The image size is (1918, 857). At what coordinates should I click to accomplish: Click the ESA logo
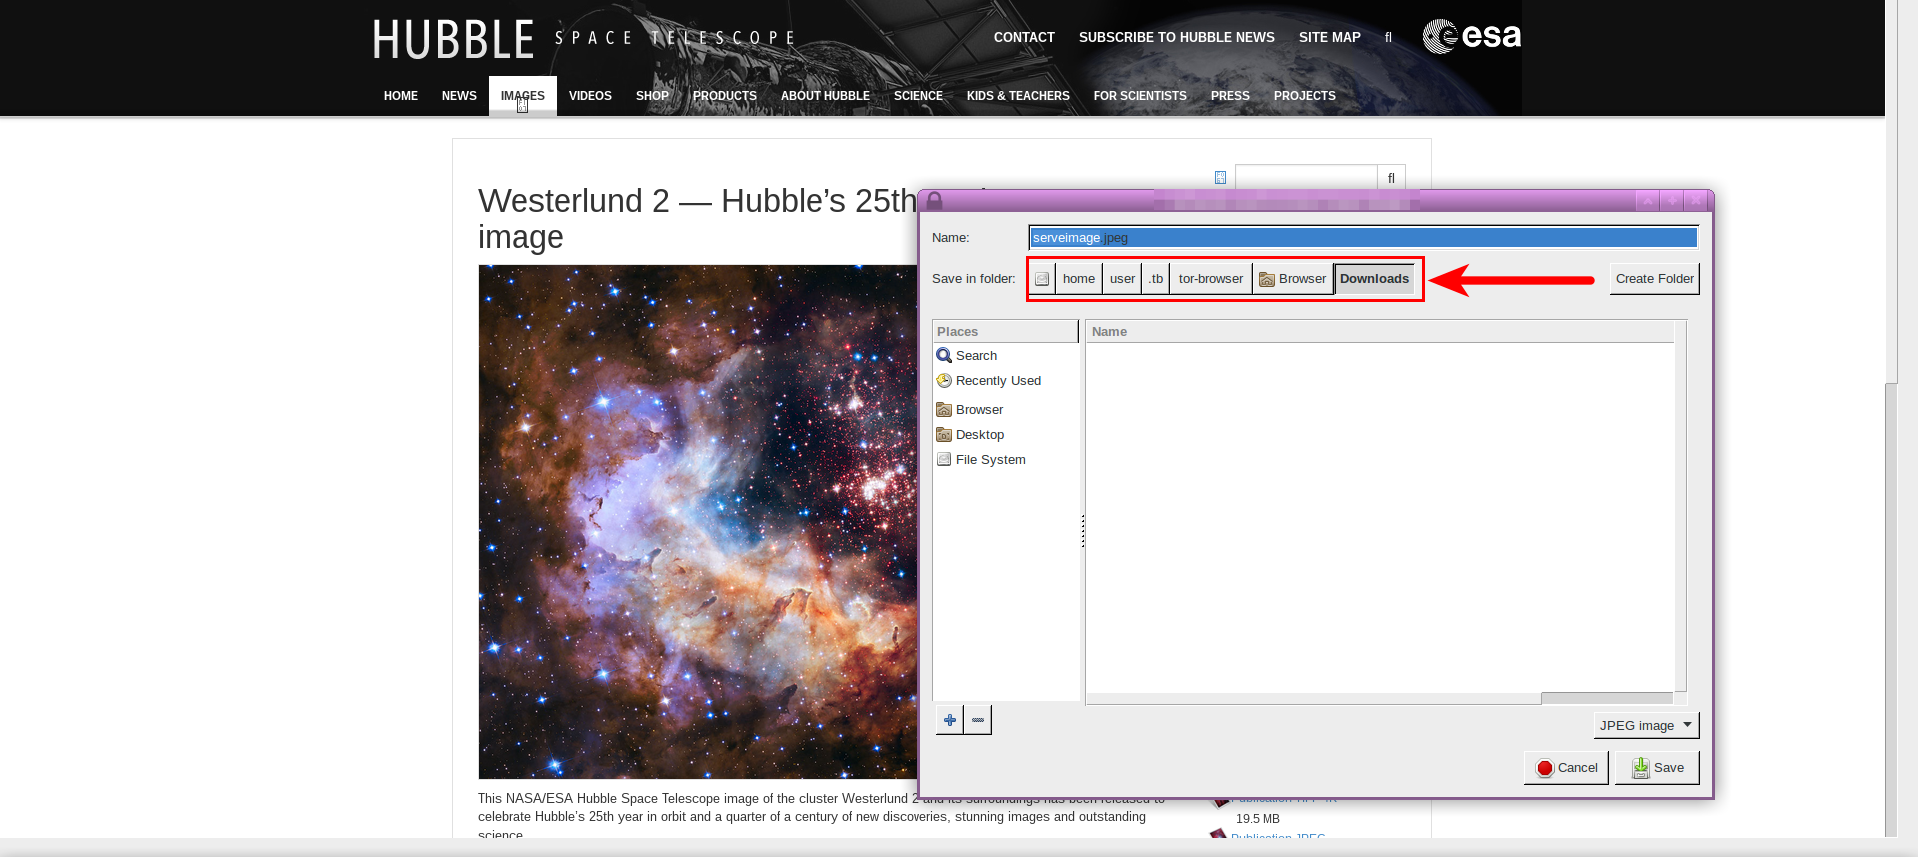[x=1471, y=37]
